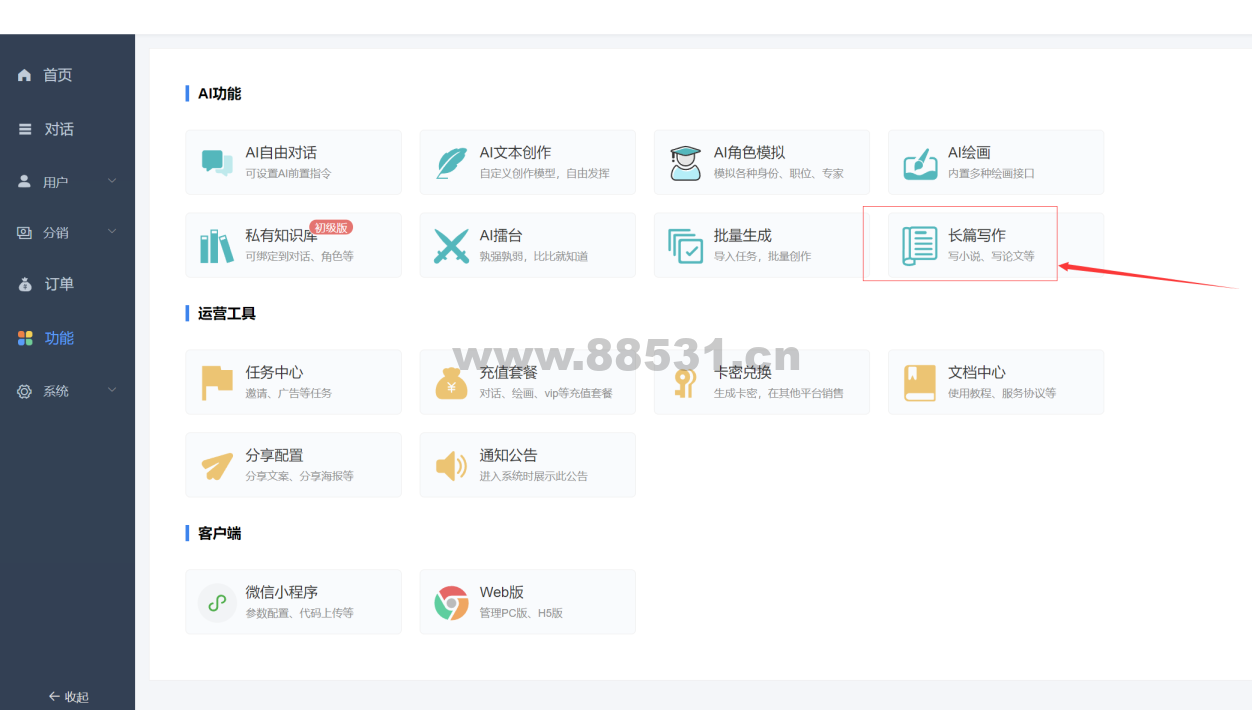Expand the 分销 sidebar submenu arrow

tap(112, 232)
